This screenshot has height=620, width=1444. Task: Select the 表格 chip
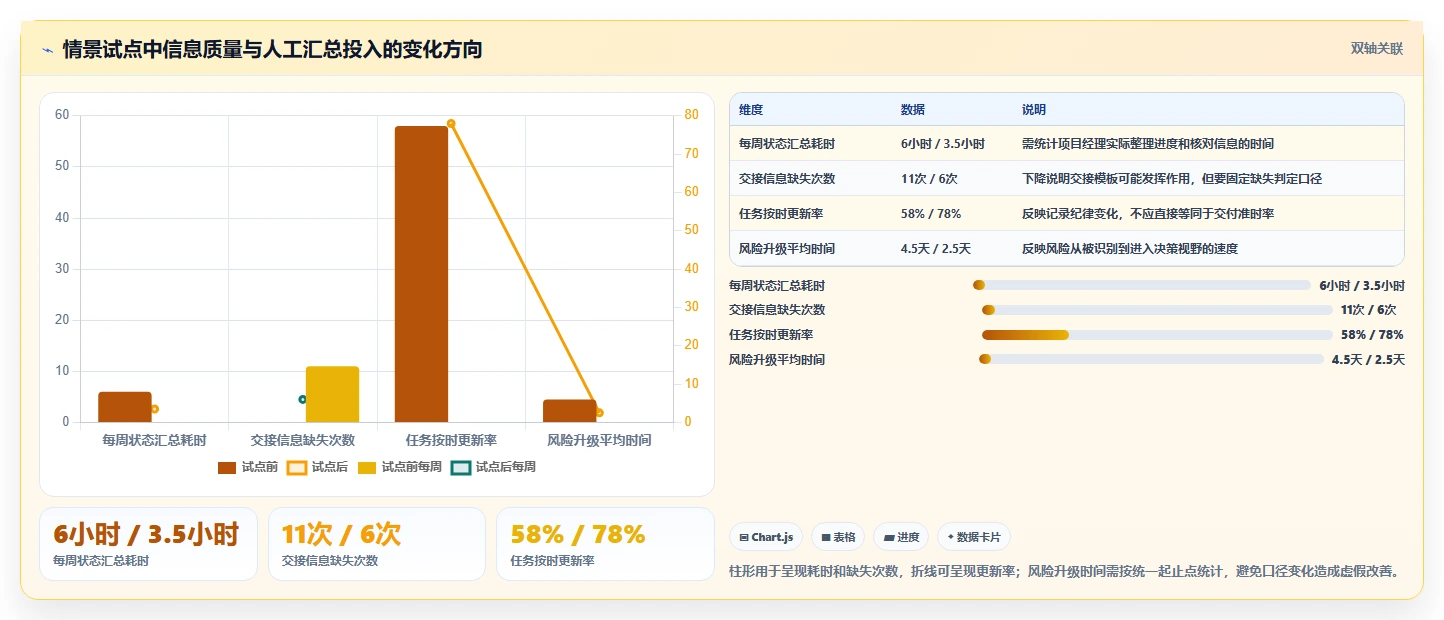pos(838,537)
